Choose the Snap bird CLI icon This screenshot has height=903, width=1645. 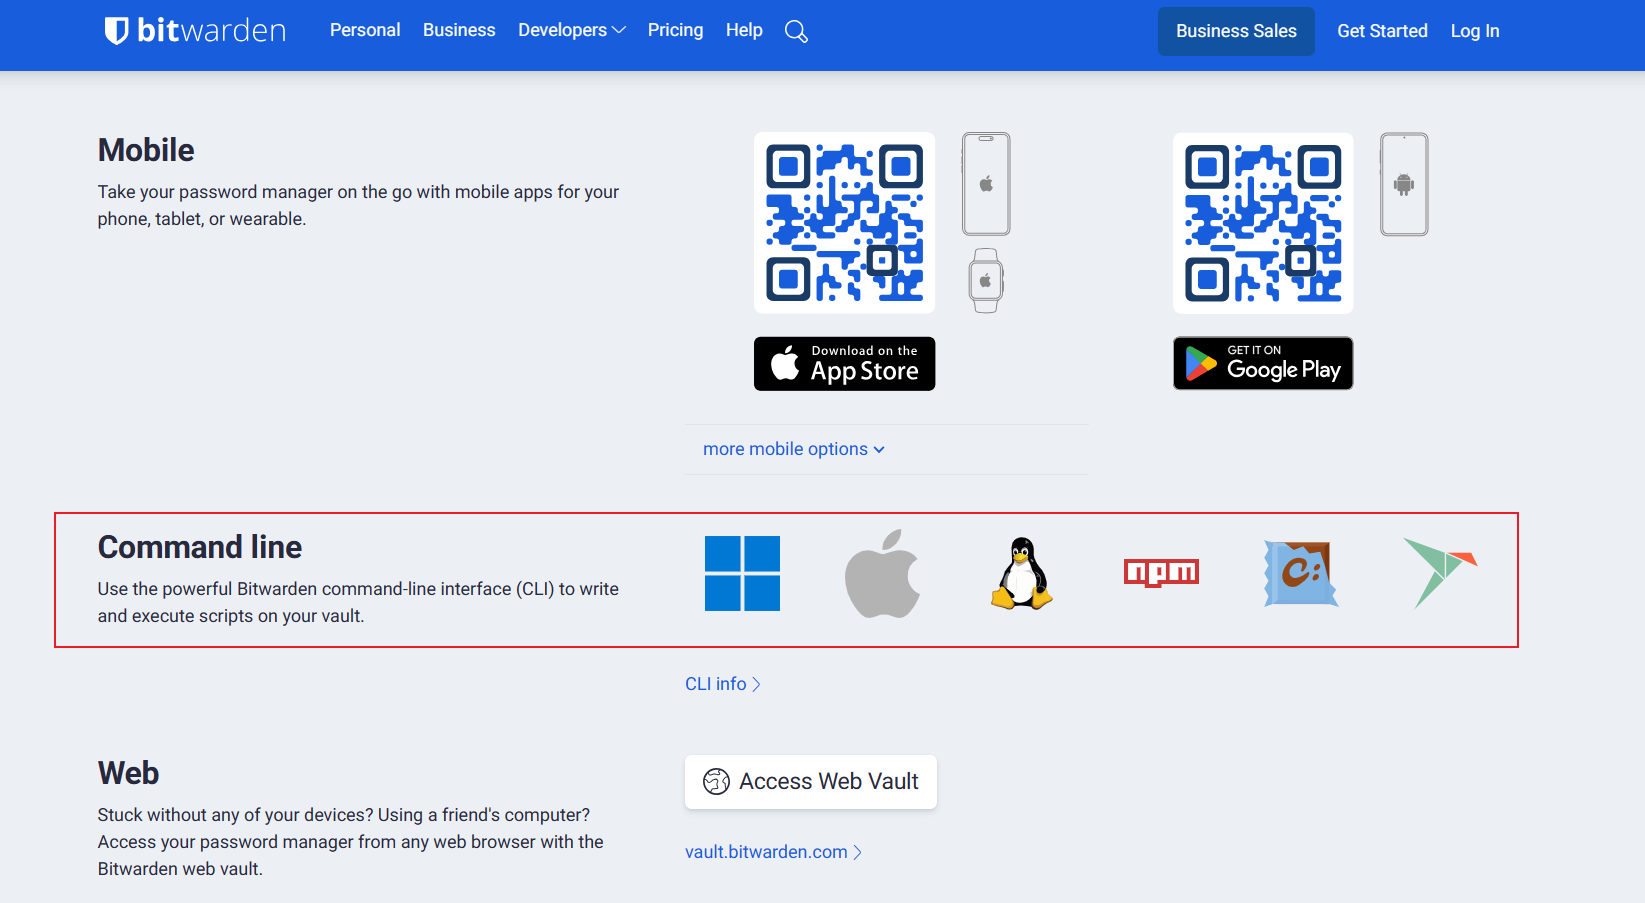click(x=1440, y=572)
